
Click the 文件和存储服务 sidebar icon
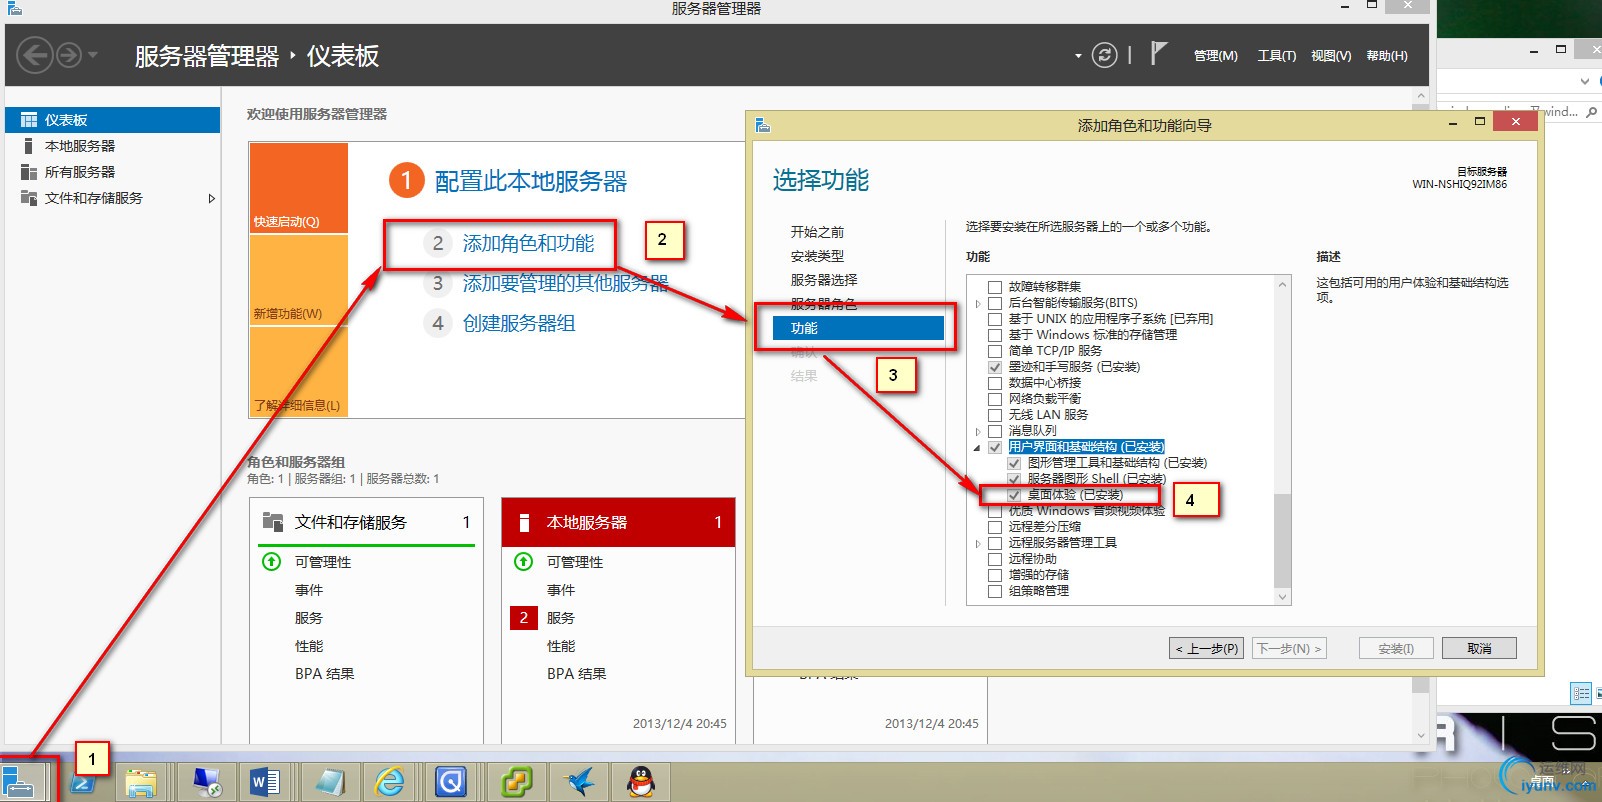coord(29,198)
